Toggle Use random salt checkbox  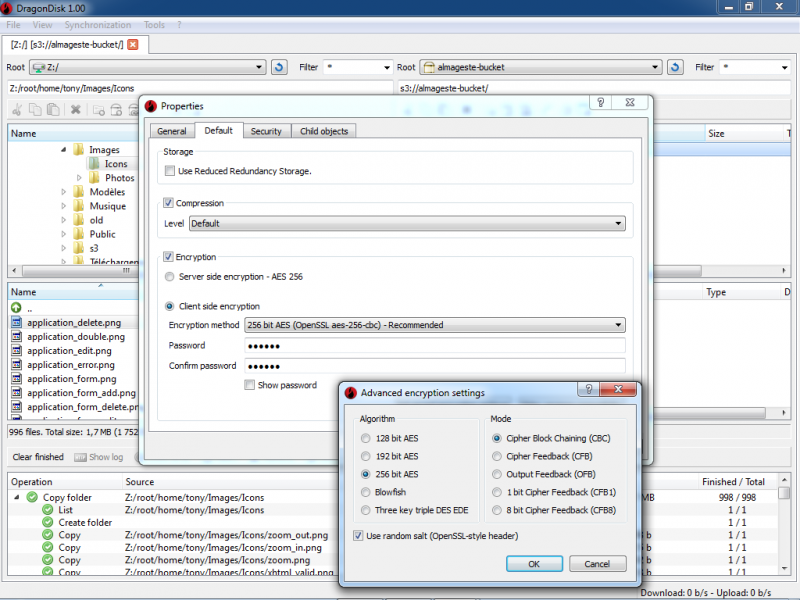coord(358,536)
